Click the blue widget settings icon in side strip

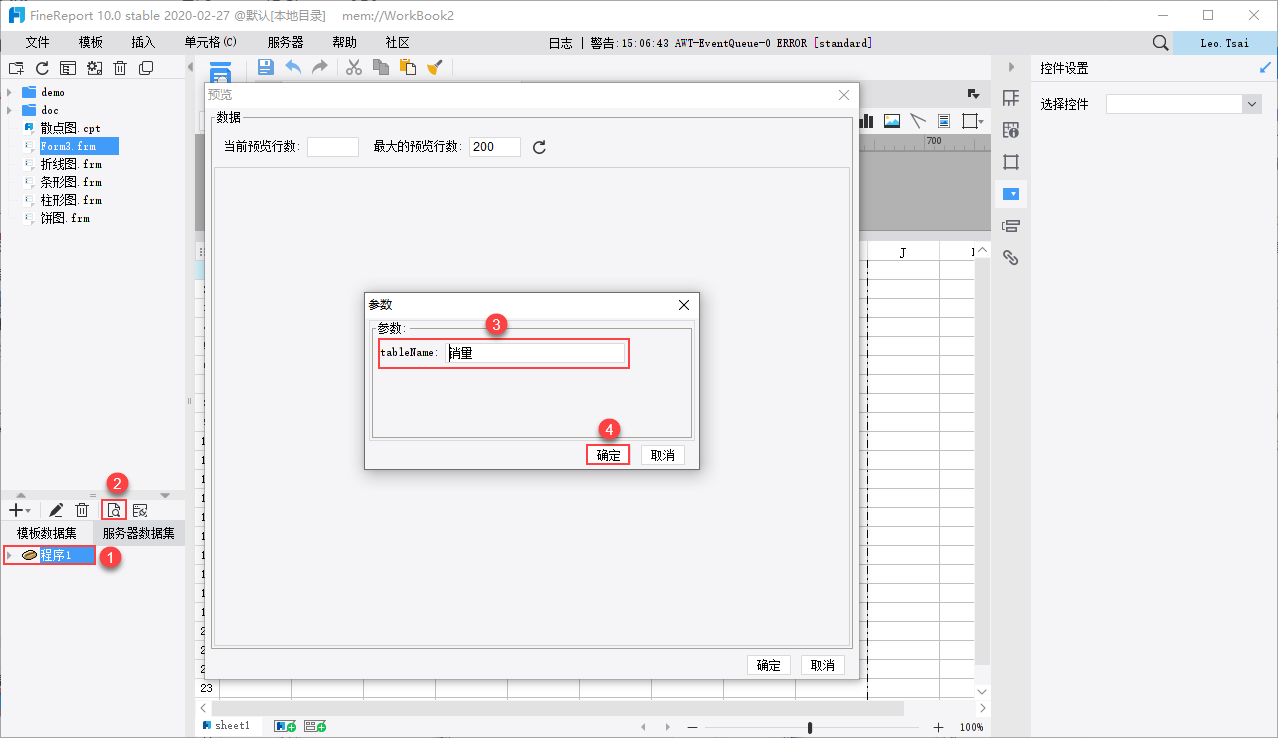click(1011, 194)
